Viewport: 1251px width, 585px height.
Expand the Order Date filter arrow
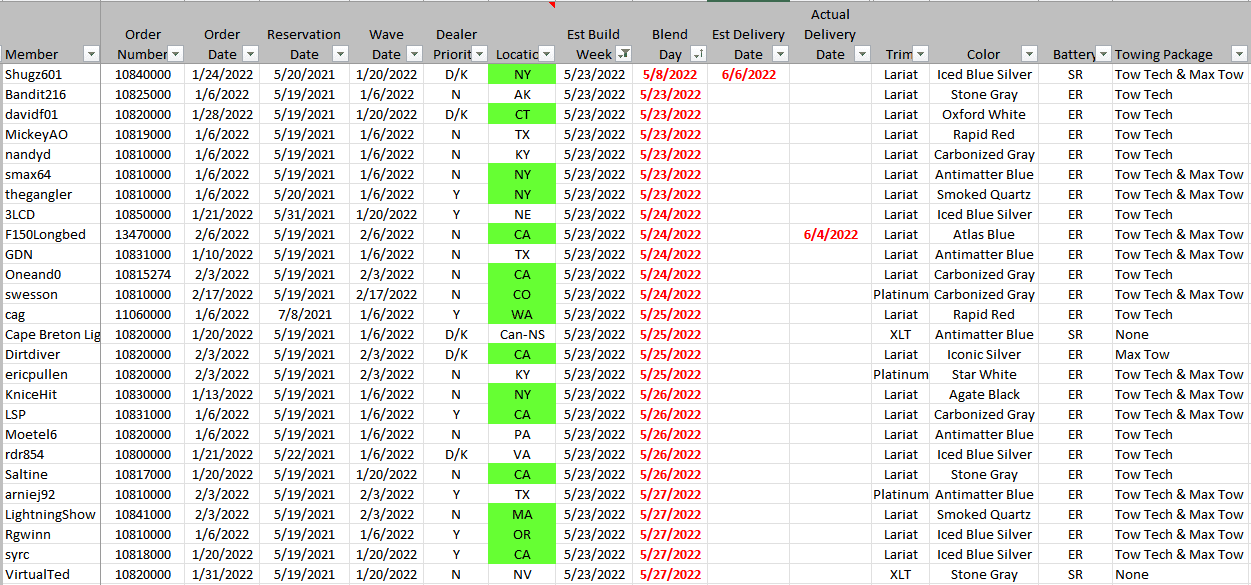(x=250, y=54)
